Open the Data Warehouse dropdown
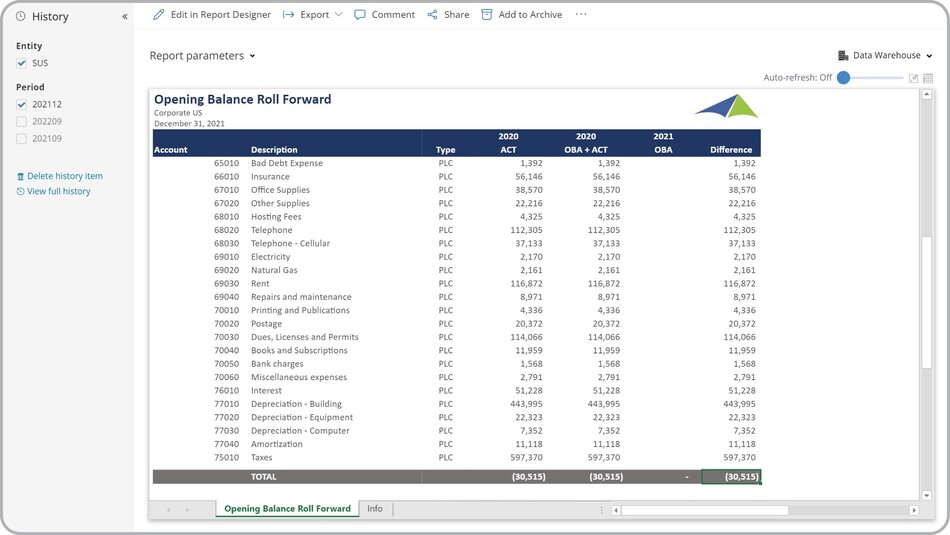Image resolution: width=950 pixels, height=535 pixels. 886,56
